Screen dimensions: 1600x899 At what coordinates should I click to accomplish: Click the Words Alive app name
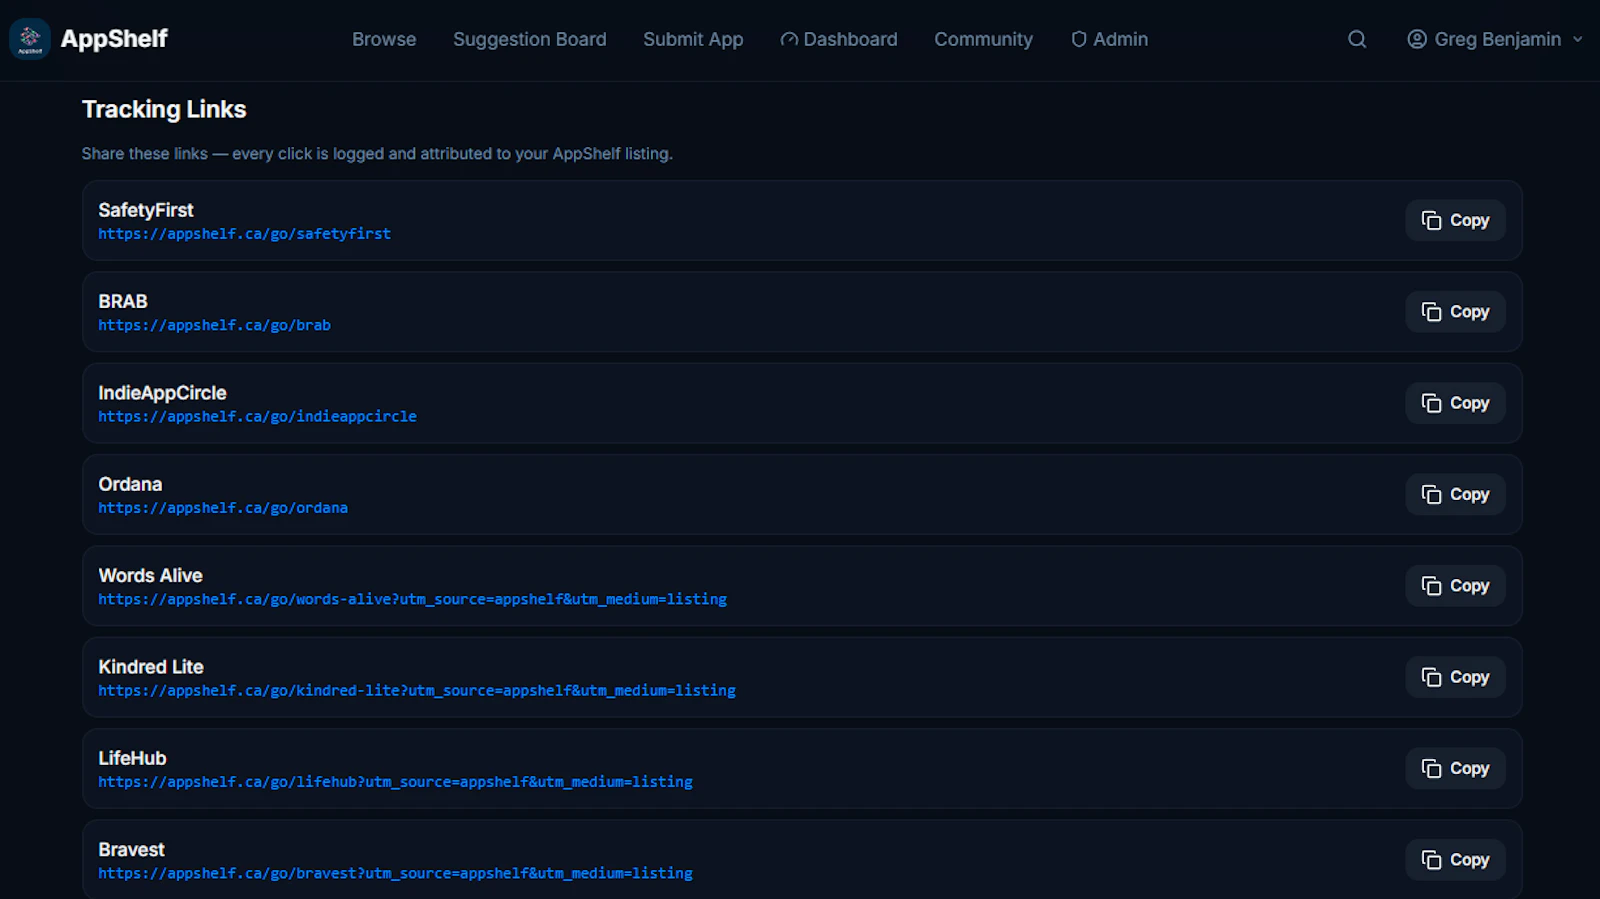tap(150, 575)
